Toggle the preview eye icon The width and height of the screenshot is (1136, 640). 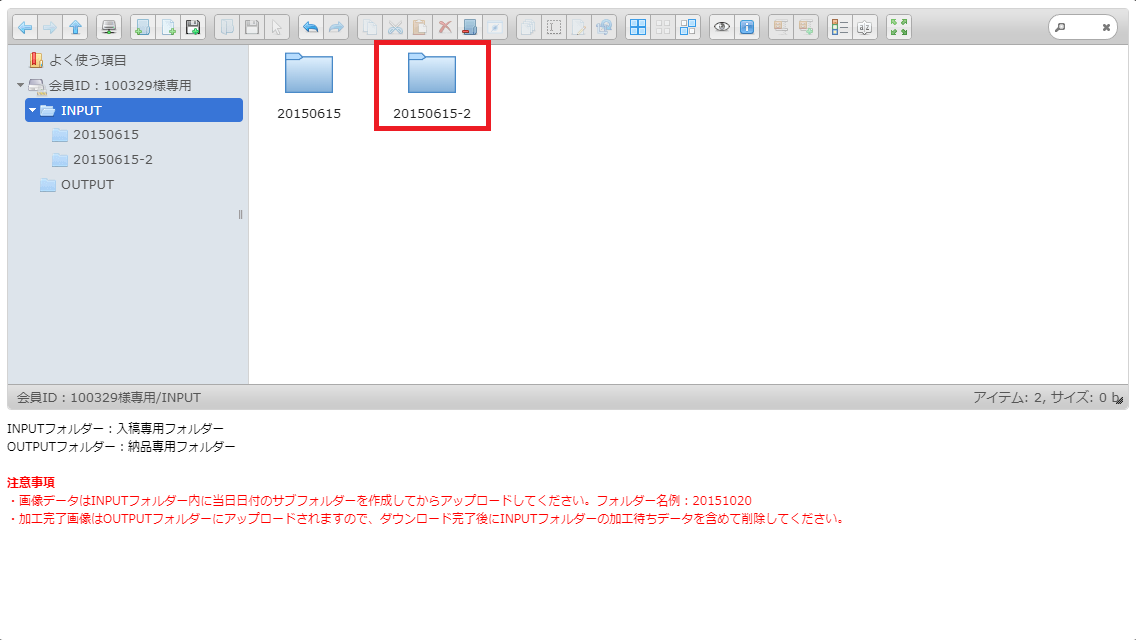721,28
